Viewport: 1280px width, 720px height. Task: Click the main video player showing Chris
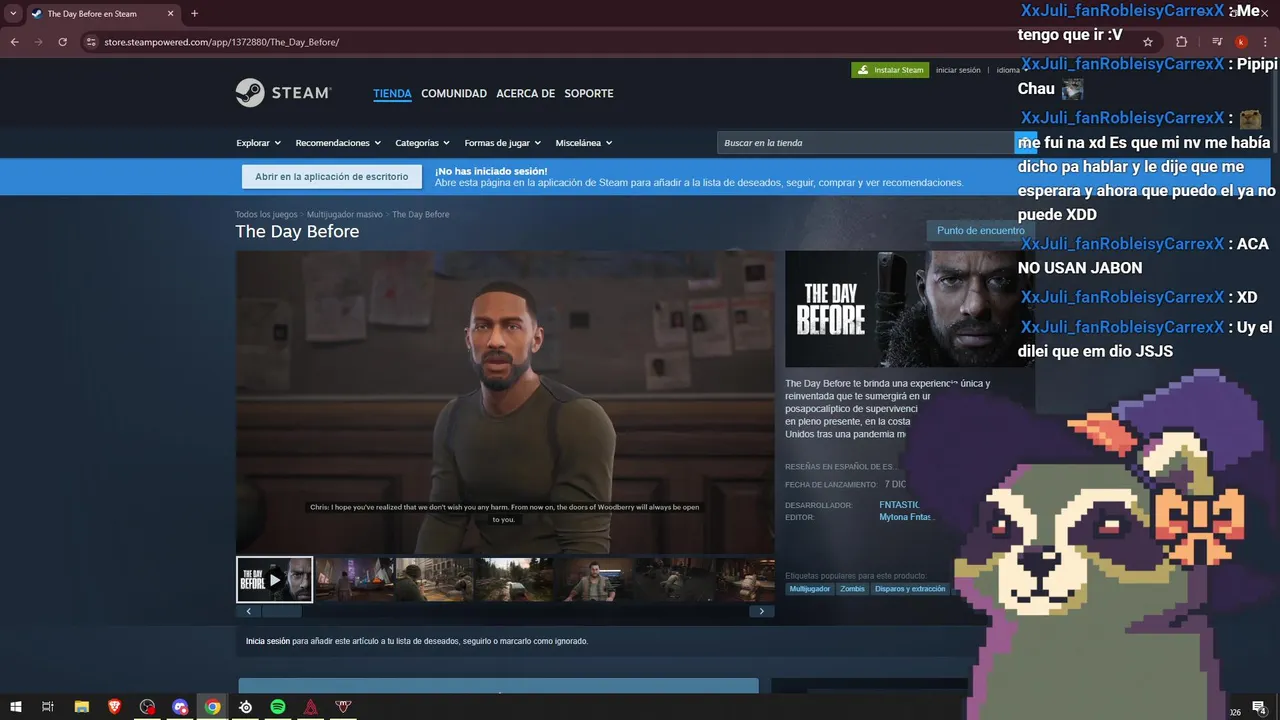505,402
